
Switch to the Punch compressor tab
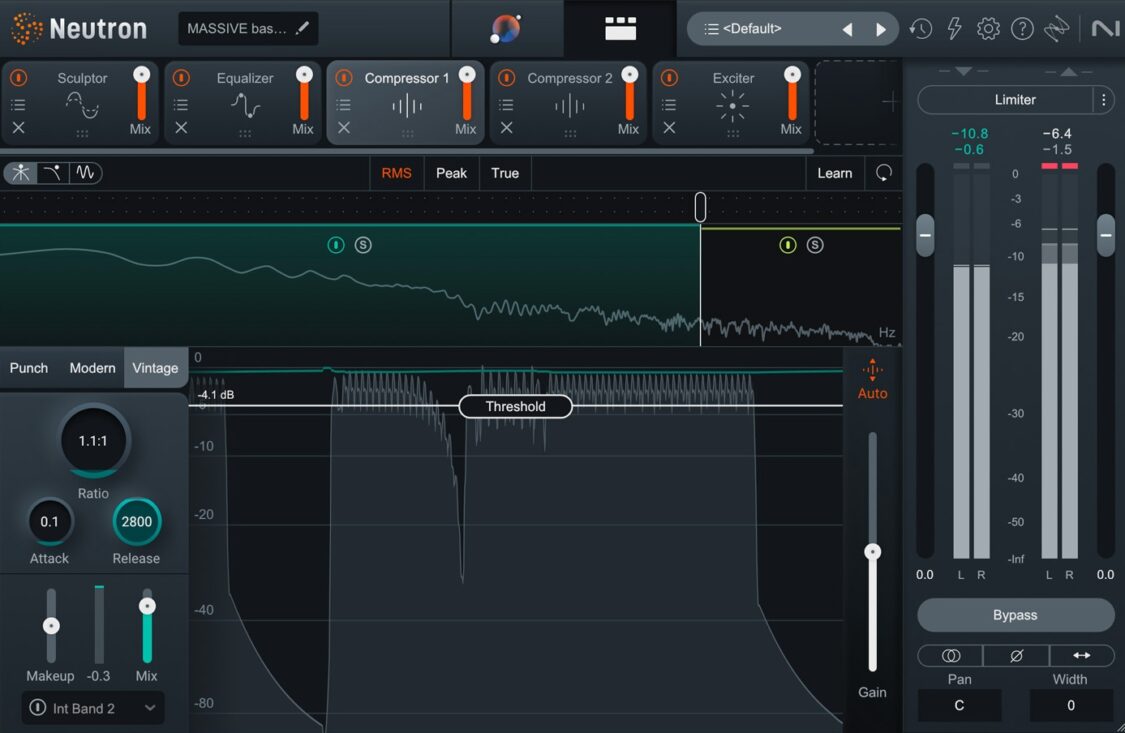coord(28,368)
